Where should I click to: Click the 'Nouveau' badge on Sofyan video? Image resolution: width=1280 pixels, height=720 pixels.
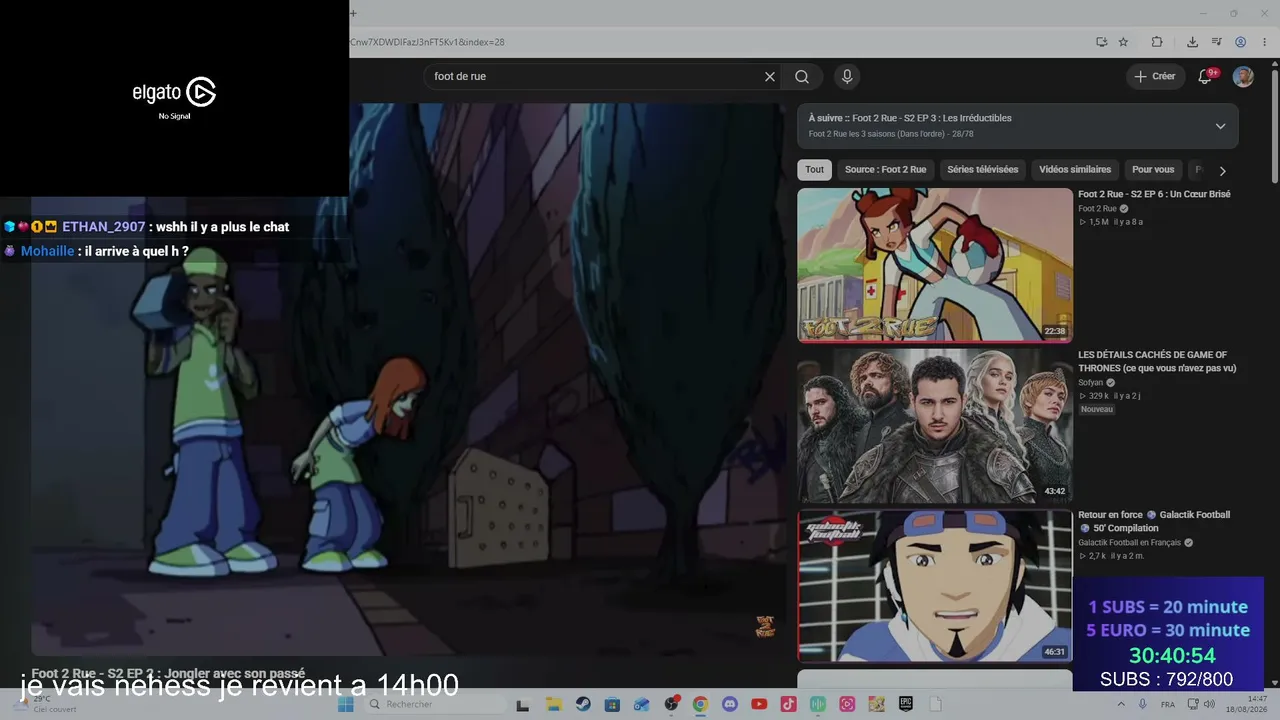click(1096, 409)
